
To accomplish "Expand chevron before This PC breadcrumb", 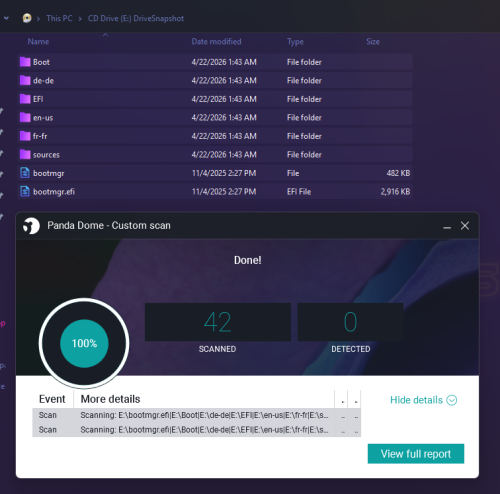I will [x=39, y=19].
